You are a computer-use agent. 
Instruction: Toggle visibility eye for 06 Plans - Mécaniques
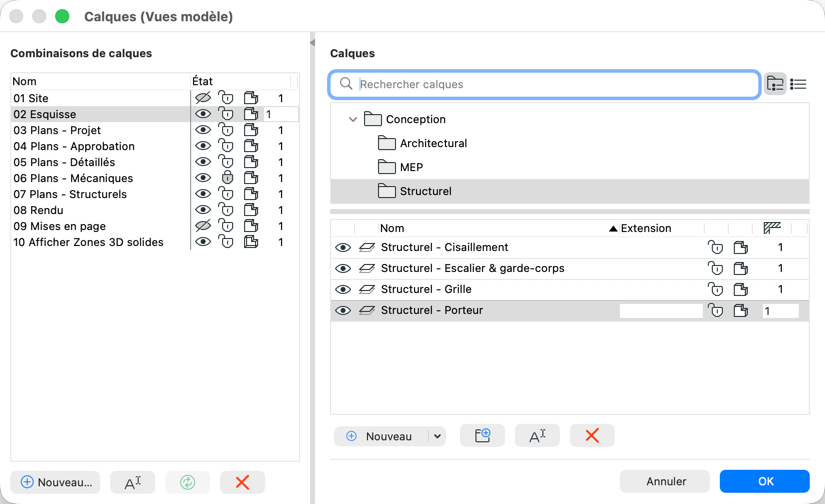coord(203,178)
